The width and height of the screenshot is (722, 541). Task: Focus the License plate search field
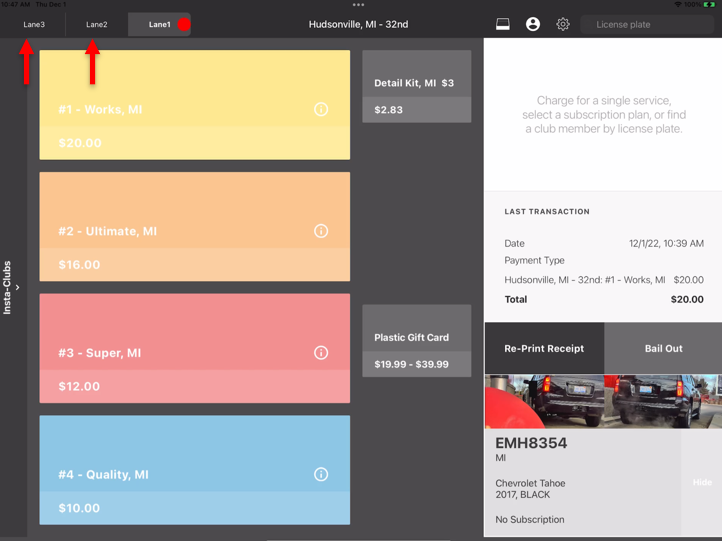(x=647, y=24)
